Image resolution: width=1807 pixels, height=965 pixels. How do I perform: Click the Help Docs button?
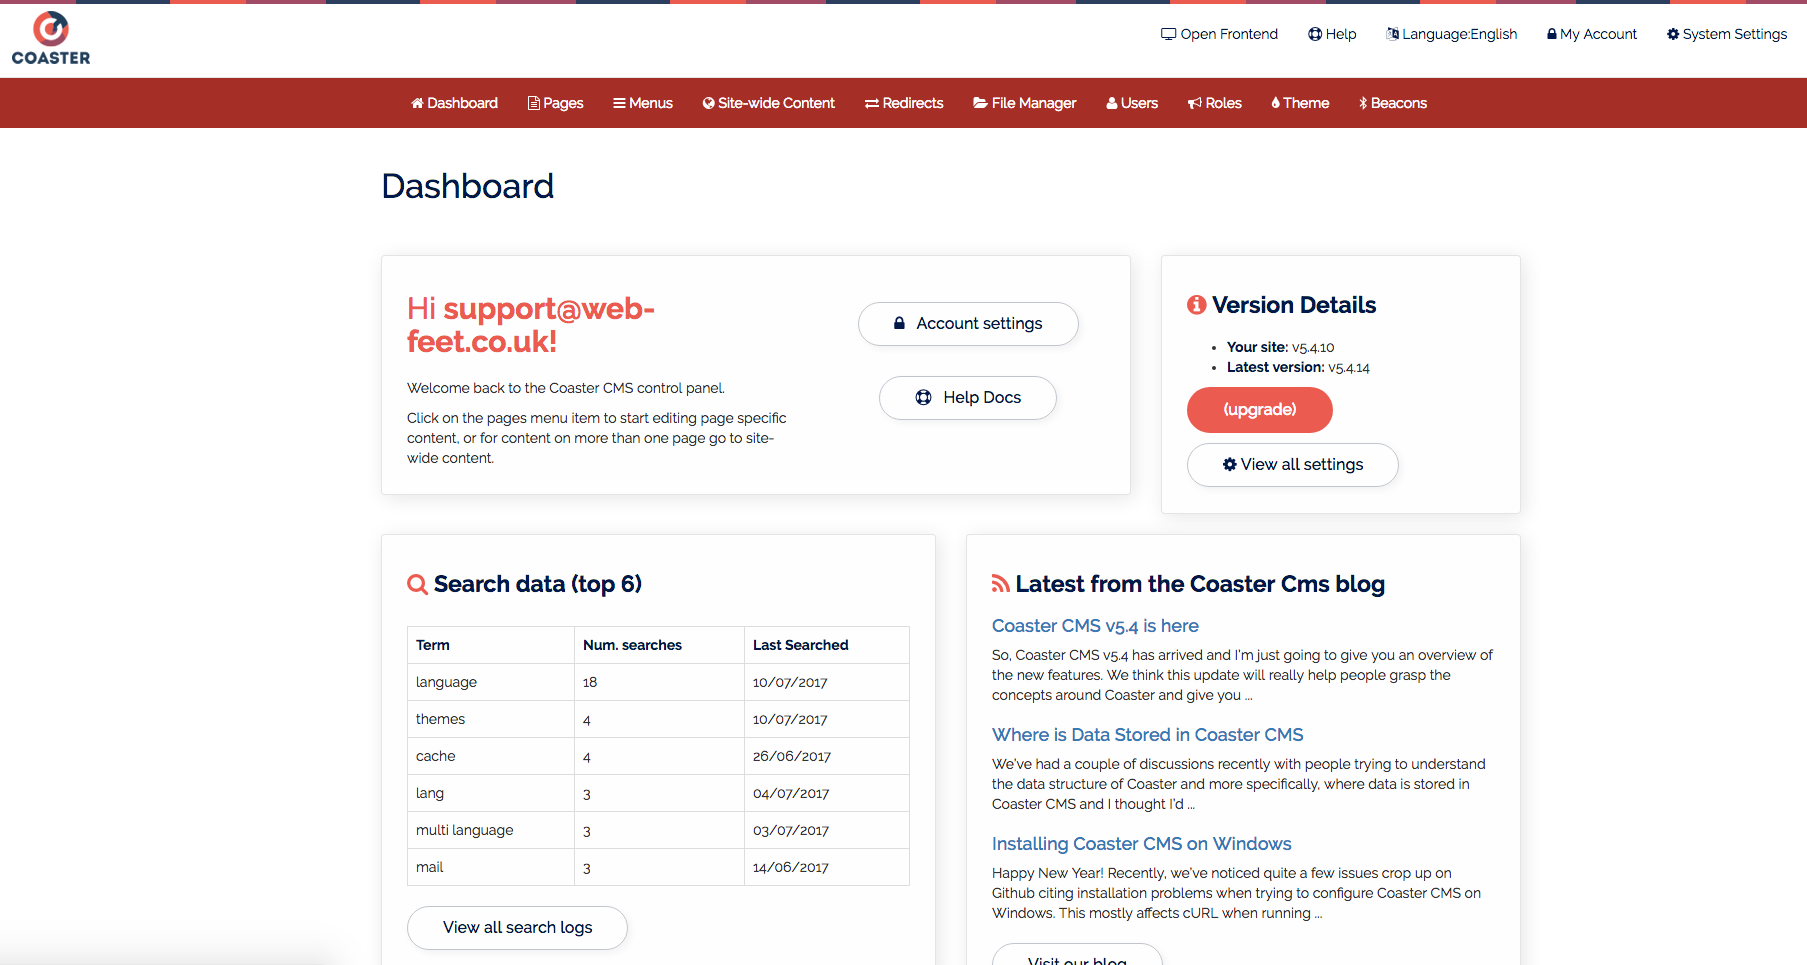pyautogui.click(x=968, y=398)
